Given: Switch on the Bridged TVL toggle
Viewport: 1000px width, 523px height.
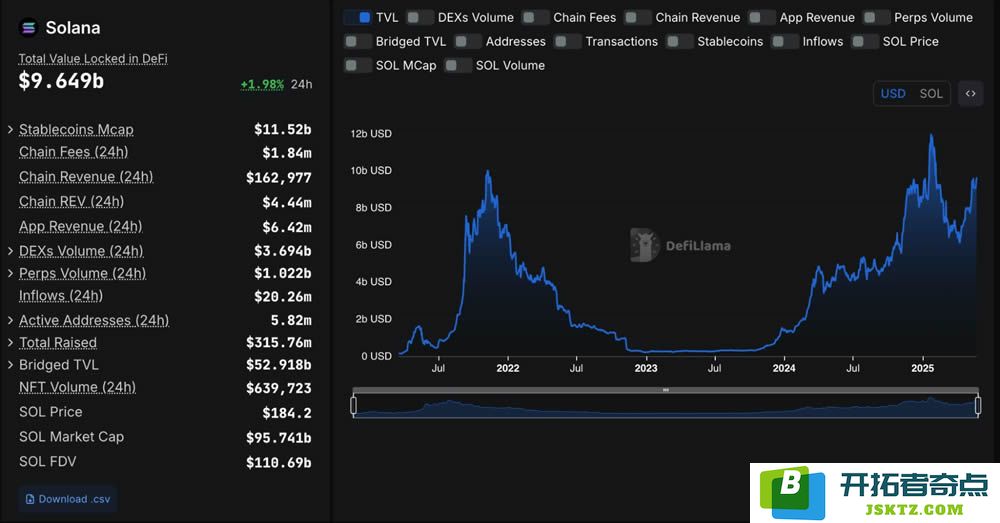Looking at the screenshot, I should pyautogui.click(x=357, y=41).
